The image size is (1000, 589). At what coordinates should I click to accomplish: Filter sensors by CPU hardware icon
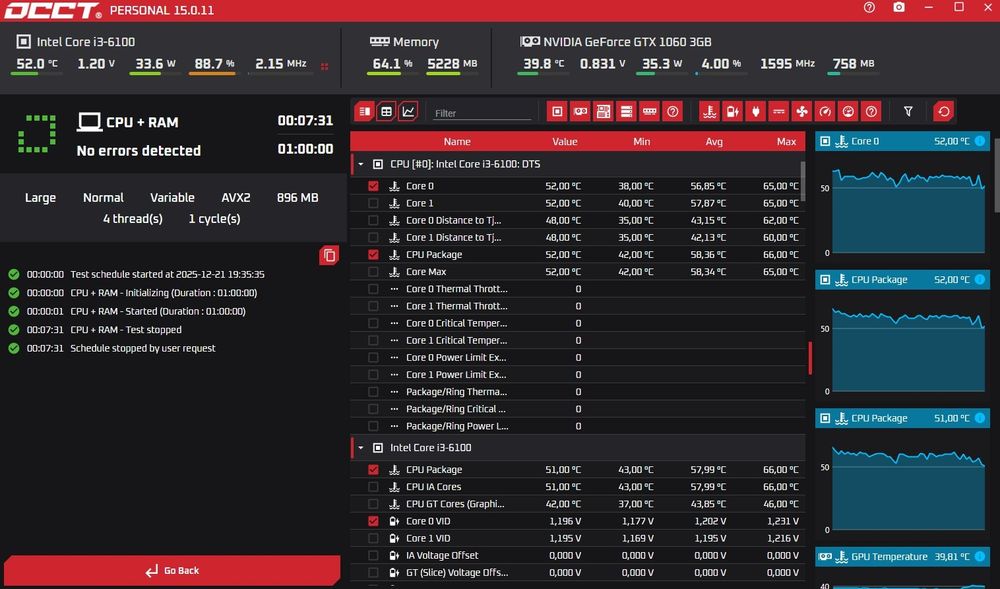pos(557,112)
